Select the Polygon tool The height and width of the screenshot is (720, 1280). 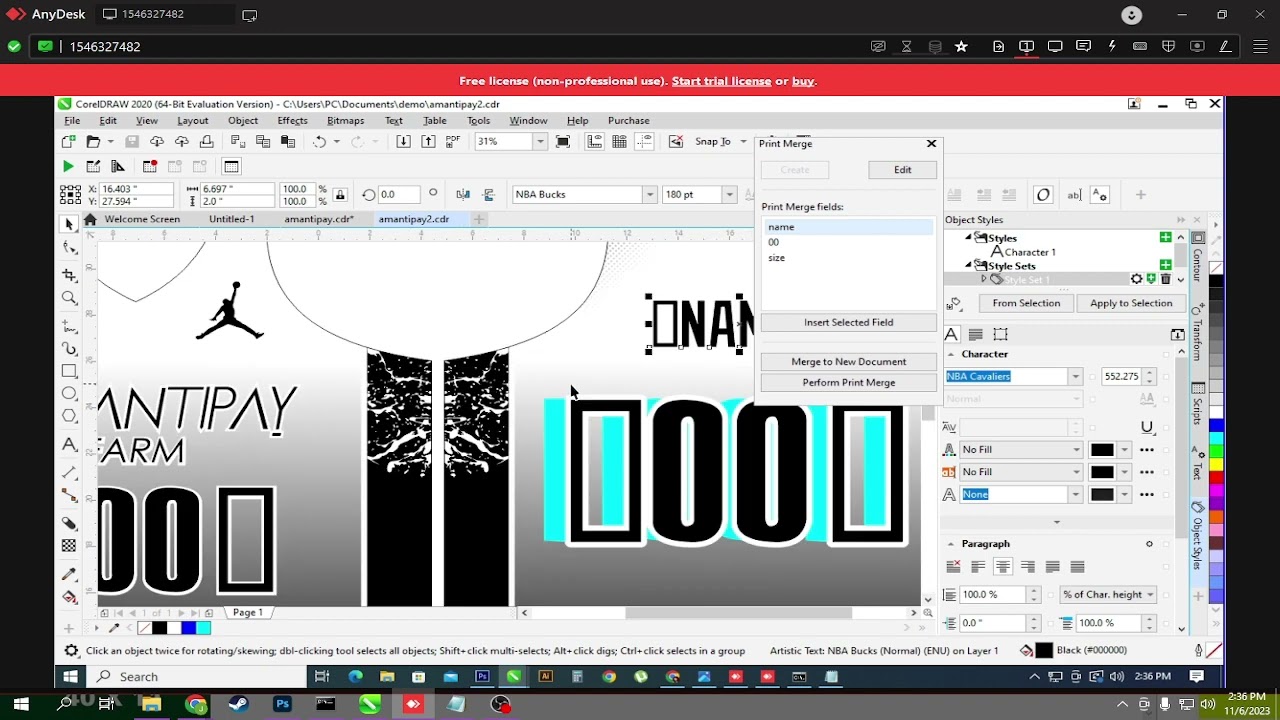(x=69, y=416)
